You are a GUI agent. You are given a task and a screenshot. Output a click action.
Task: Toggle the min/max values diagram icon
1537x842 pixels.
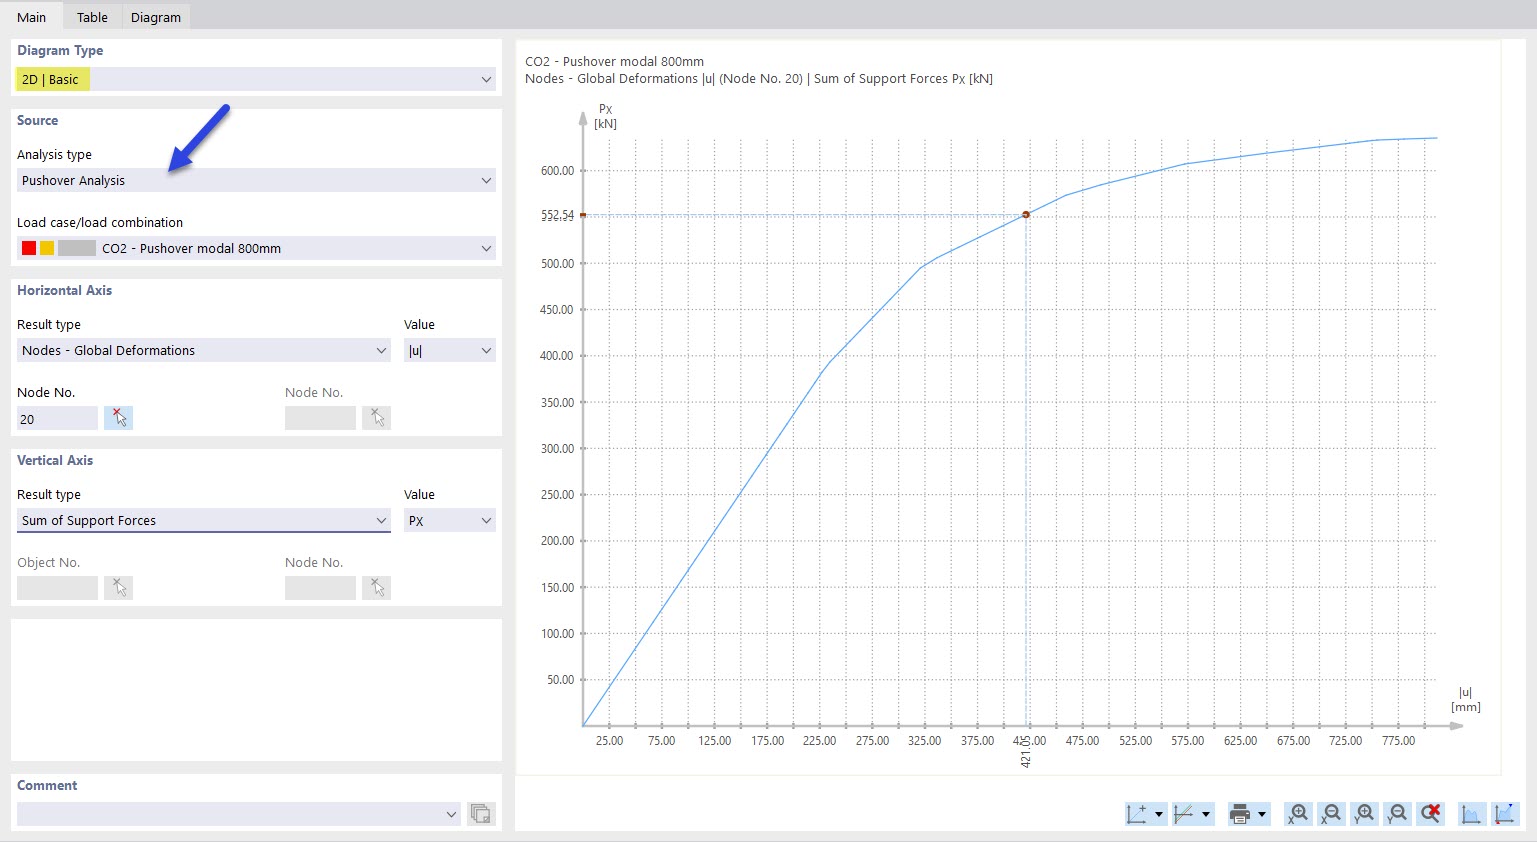(1504, 814)
